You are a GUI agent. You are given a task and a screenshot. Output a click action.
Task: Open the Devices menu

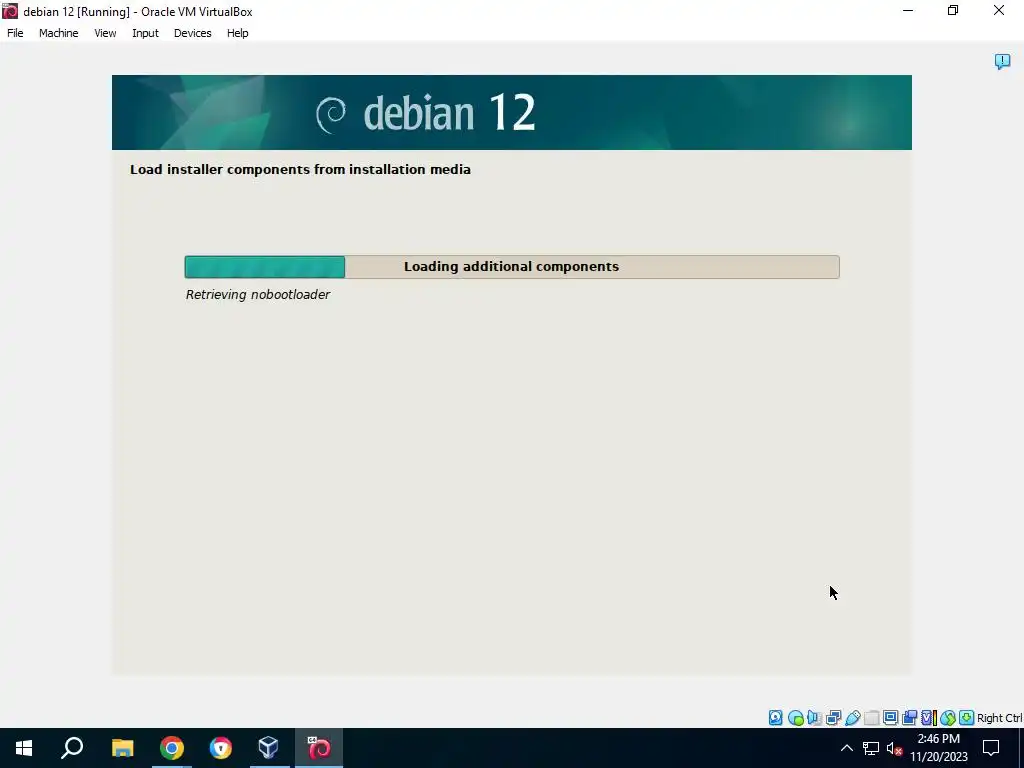(193, 33)
